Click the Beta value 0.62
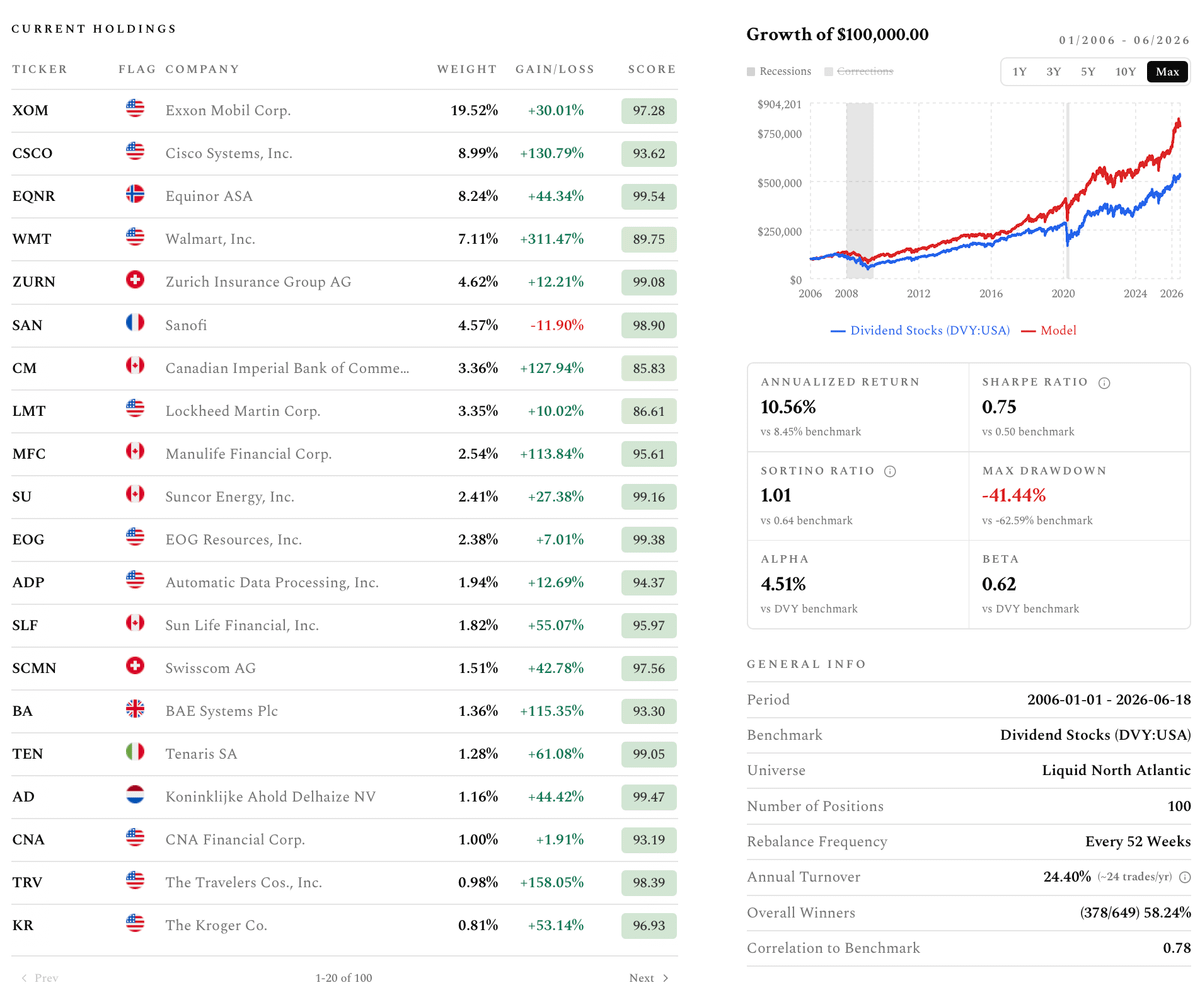 (x=998, y=583)
